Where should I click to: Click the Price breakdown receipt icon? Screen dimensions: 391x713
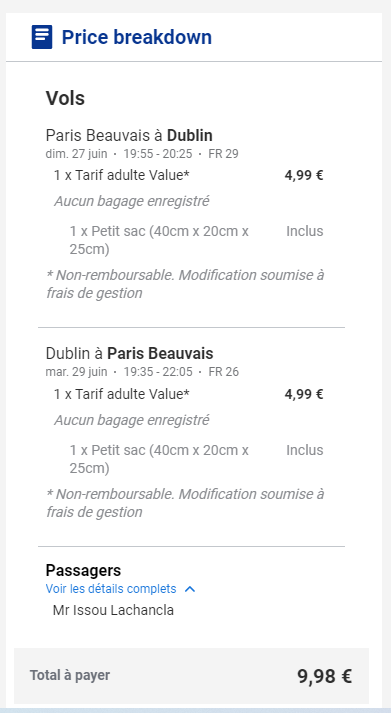click(x=42, y=37)
